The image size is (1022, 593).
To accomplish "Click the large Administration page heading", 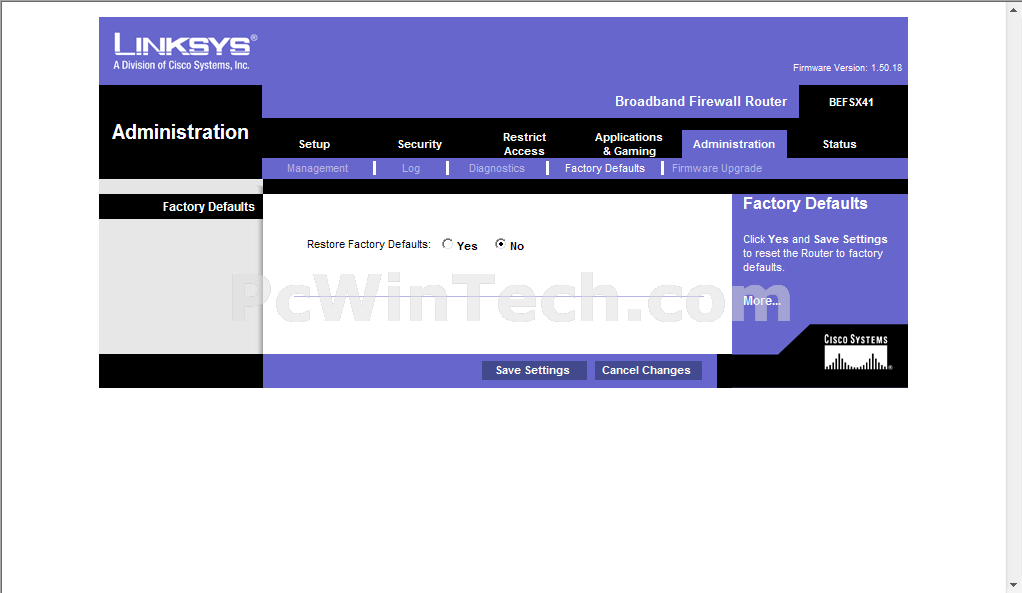I will coord(181,132).
